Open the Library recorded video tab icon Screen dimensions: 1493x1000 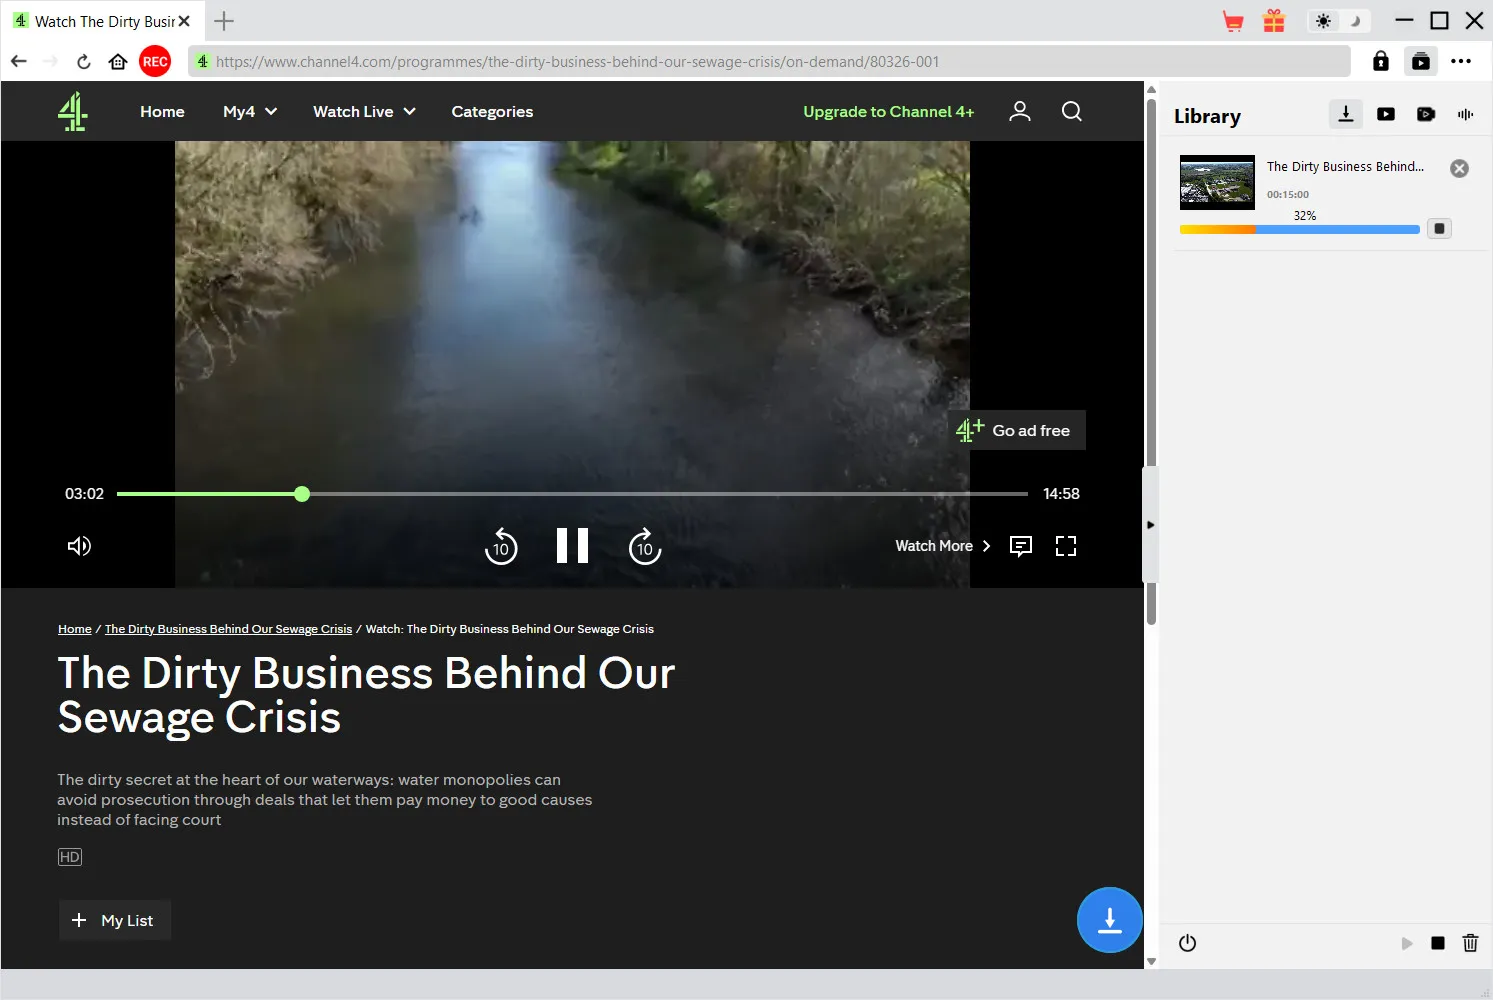point(1426,114)
